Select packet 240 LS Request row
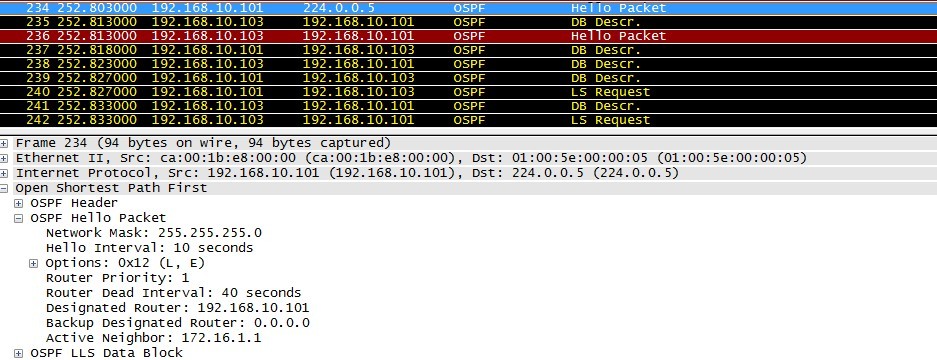The image size is (937, 360). pyautogui.click(x=468, y=92)
